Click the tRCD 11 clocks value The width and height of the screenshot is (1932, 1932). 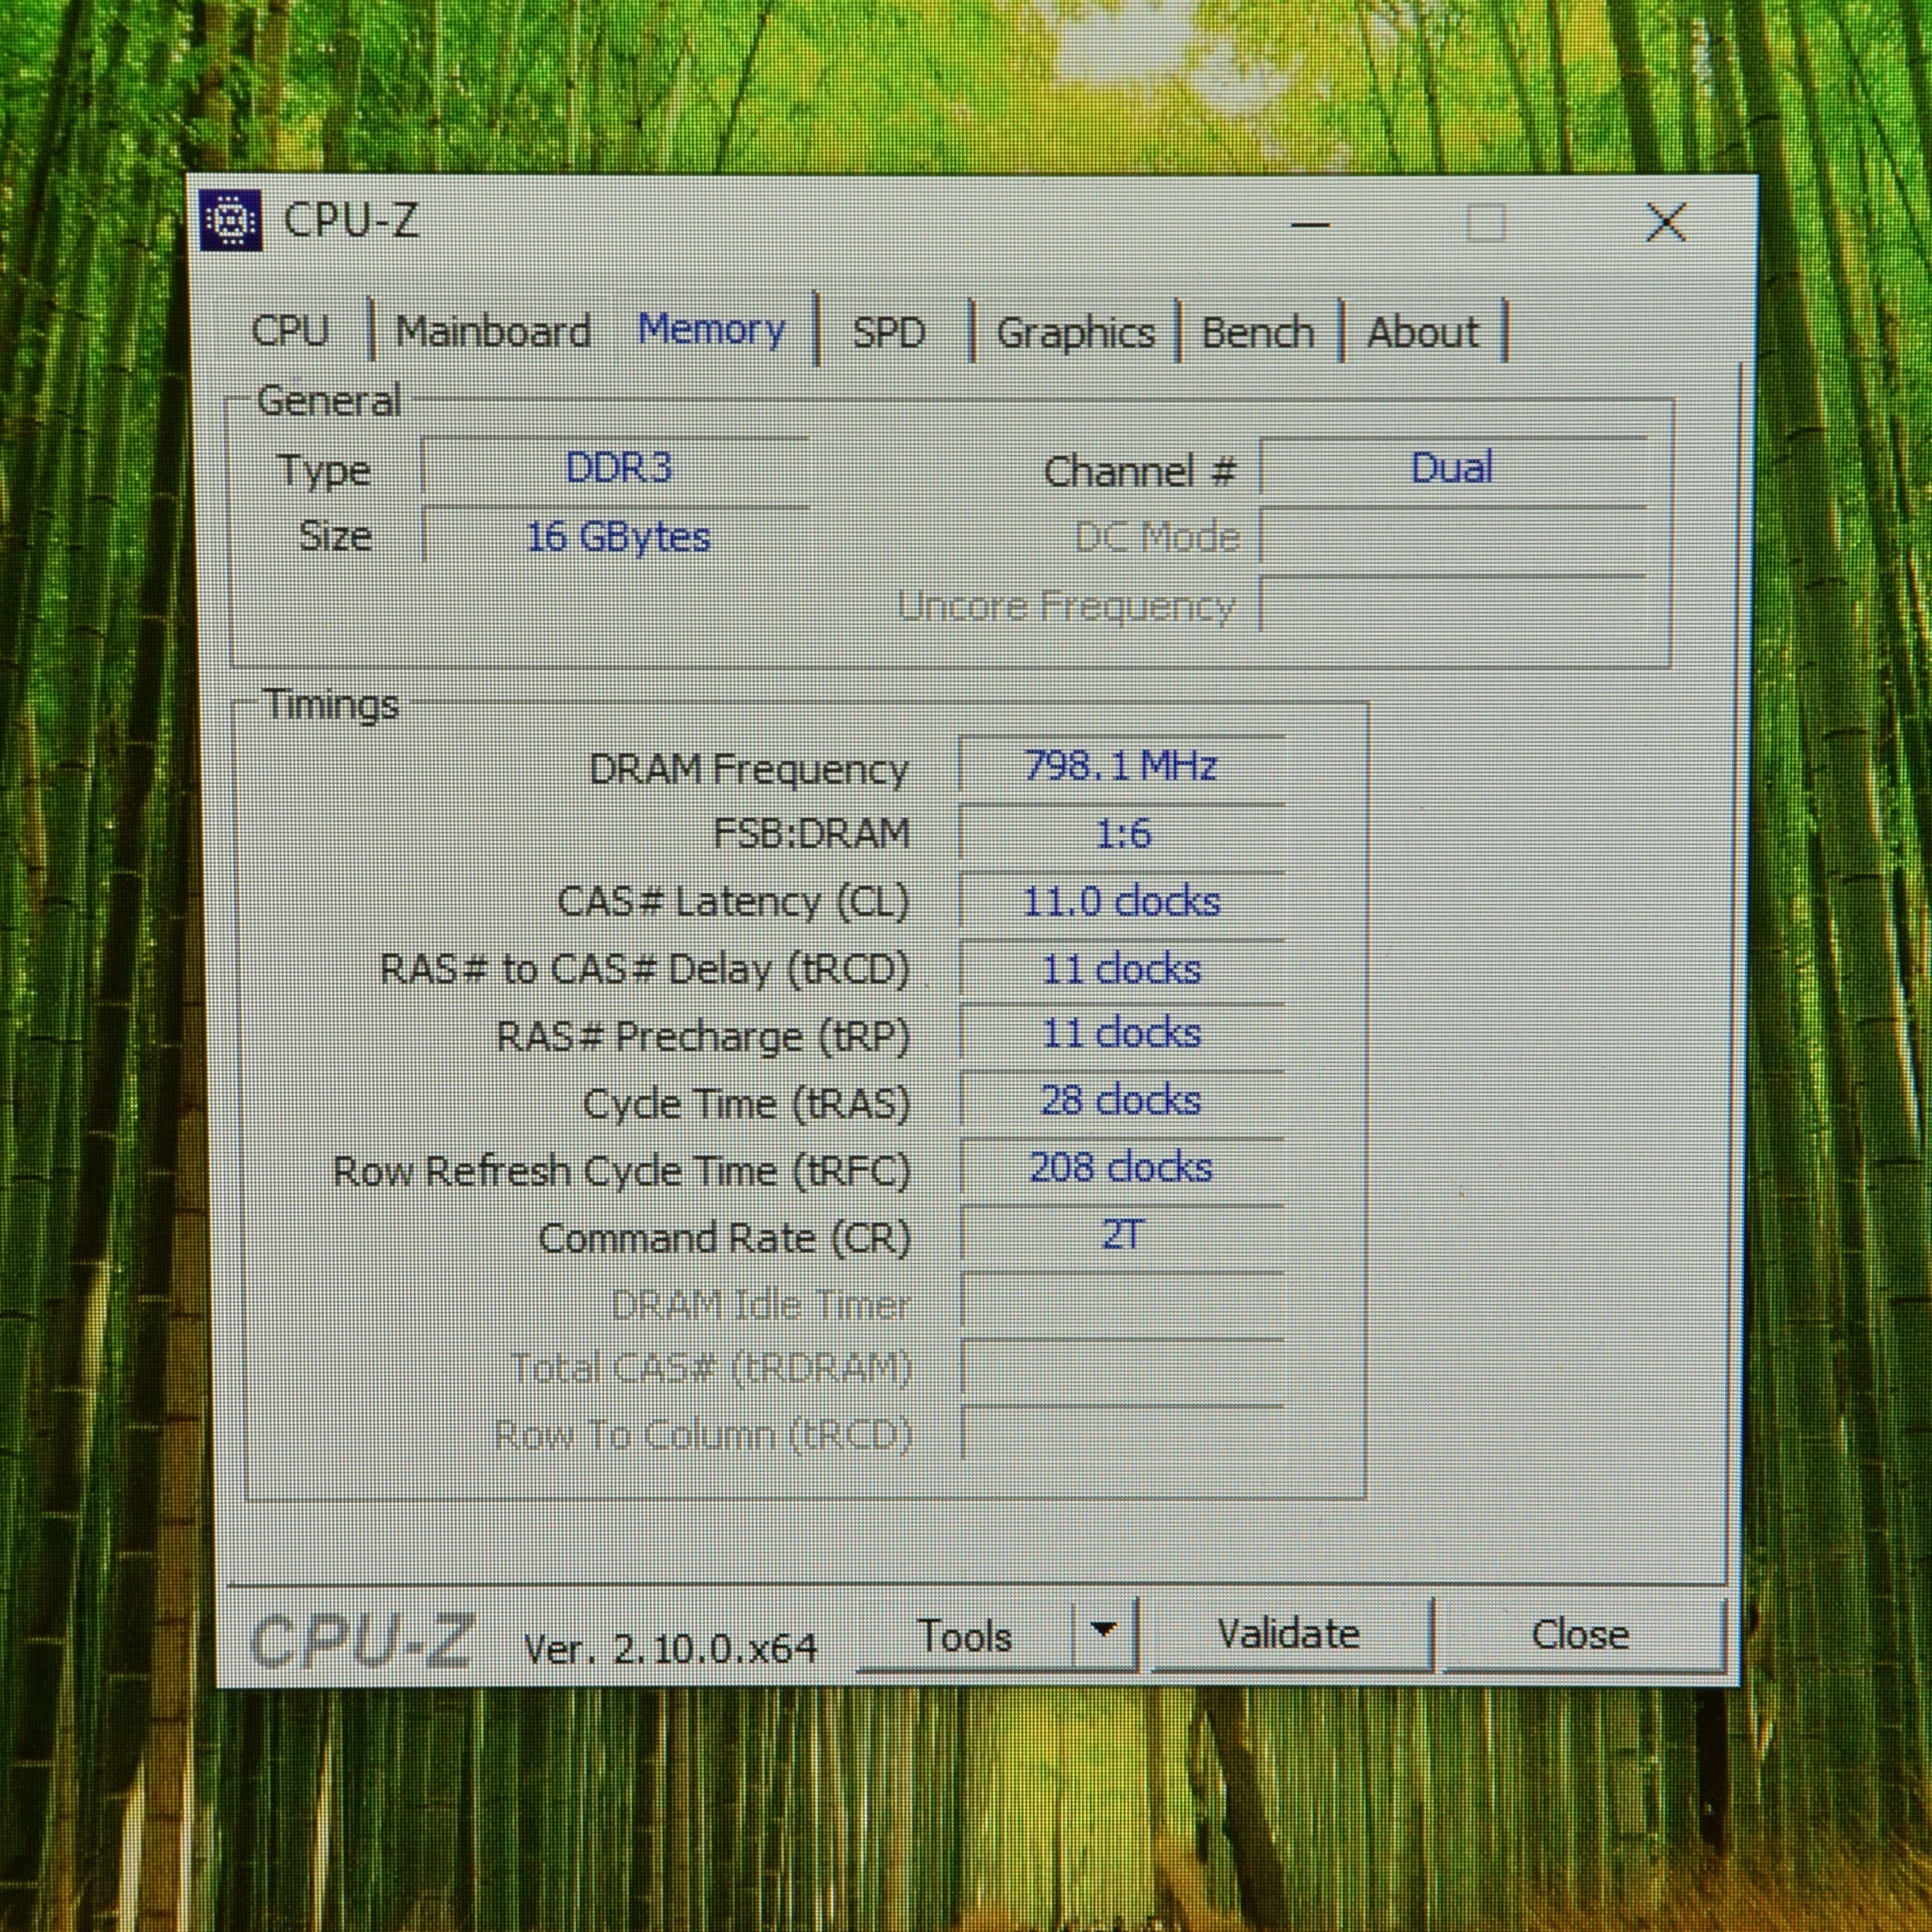pos(1121,968)
